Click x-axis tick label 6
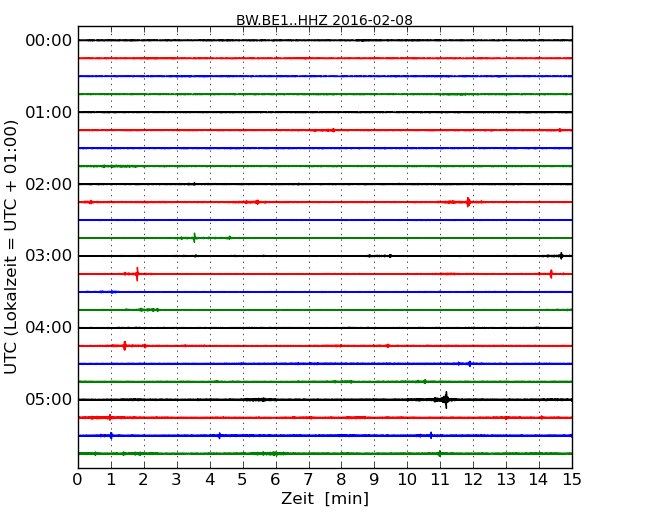This screenshot has width=650, height=520. pos(275,479)
